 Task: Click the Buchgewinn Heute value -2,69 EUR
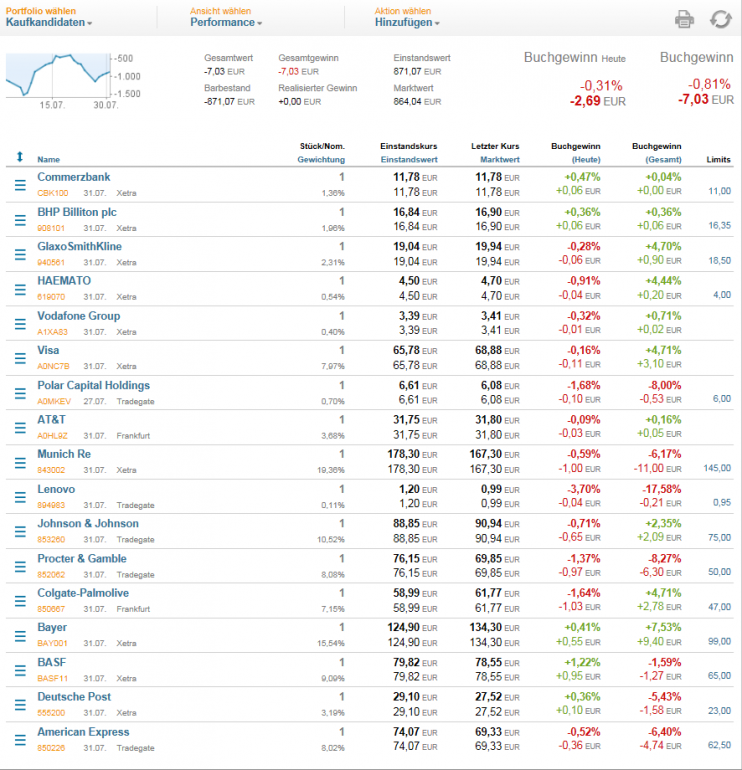point(598,101)
